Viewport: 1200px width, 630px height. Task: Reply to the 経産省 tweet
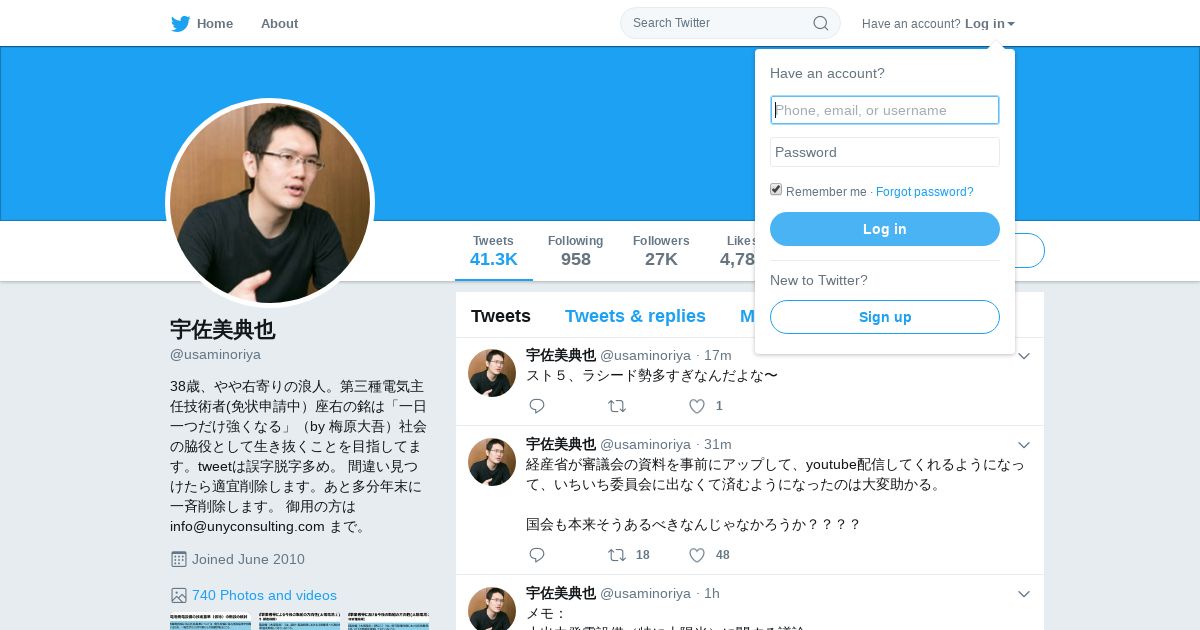pos(537,555)
